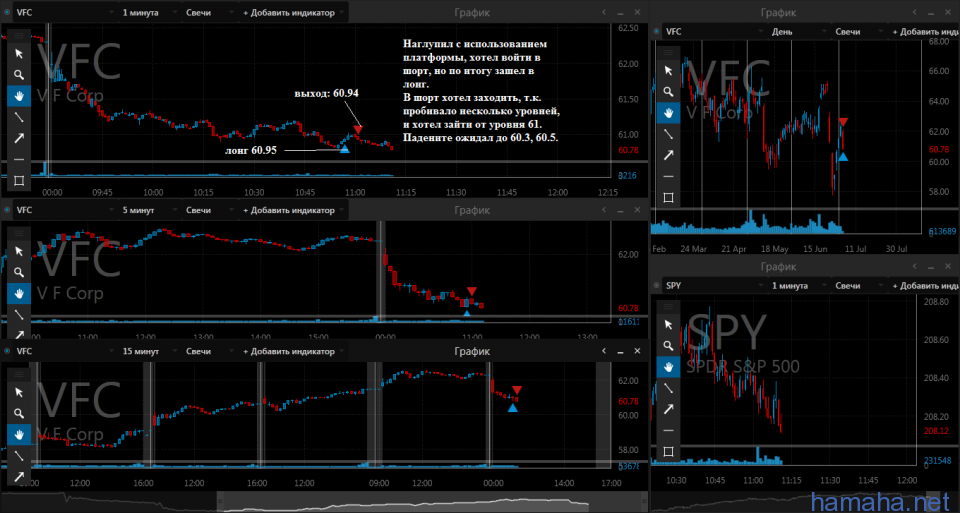Open the 'День' timeframe dropdown

(x=797, y=31)
